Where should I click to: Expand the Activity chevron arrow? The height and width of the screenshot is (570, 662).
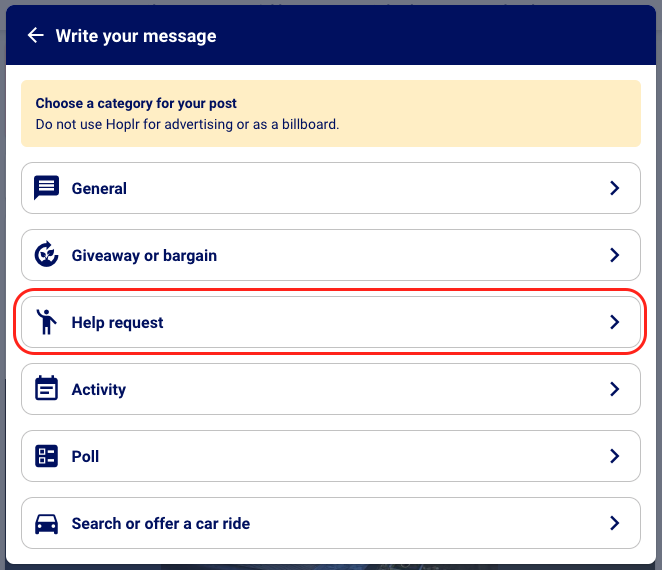point(615,389)
